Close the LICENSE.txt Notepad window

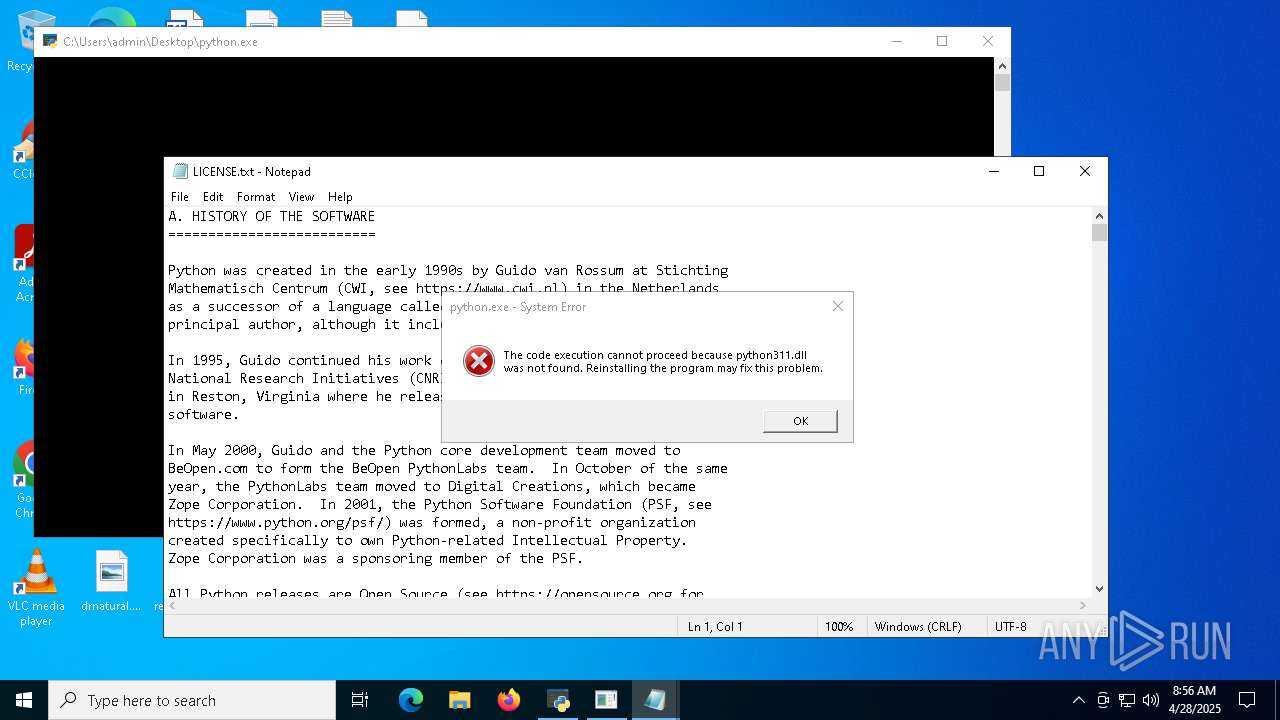coord(1085,171)
